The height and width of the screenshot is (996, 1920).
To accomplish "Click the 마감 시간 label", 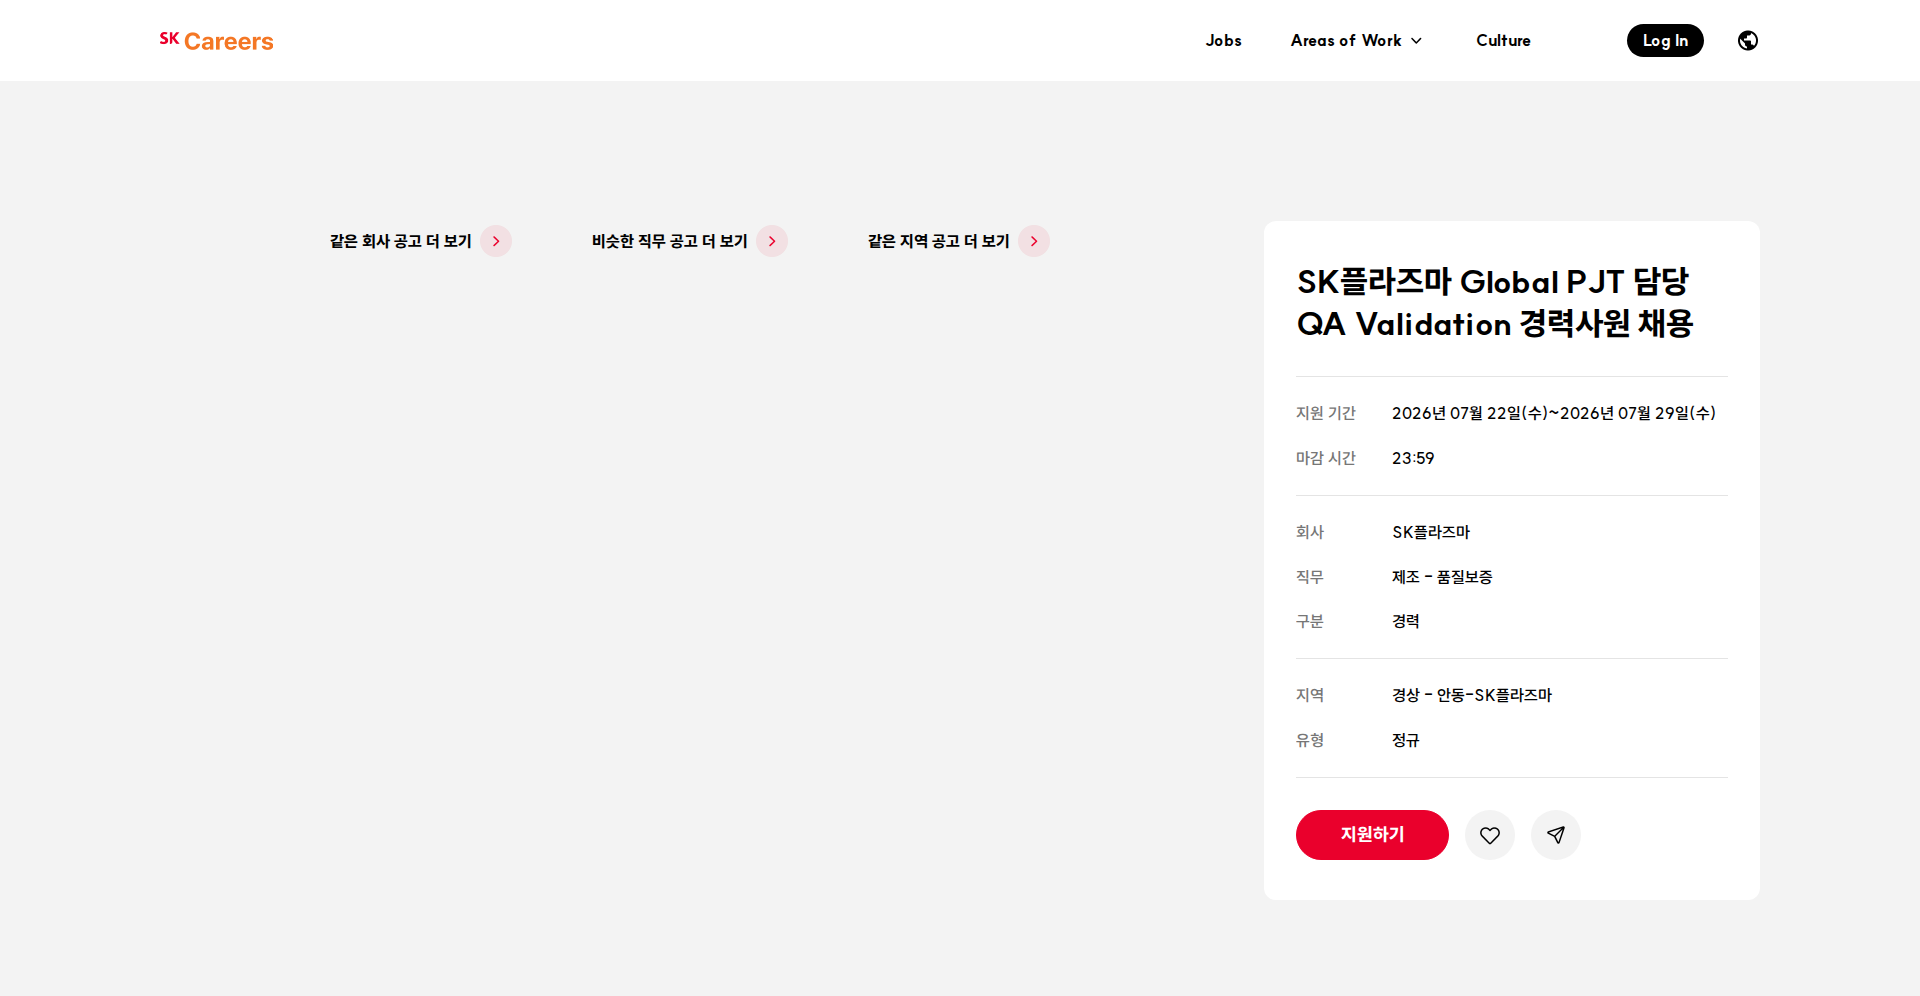I will coord(1326,458).
